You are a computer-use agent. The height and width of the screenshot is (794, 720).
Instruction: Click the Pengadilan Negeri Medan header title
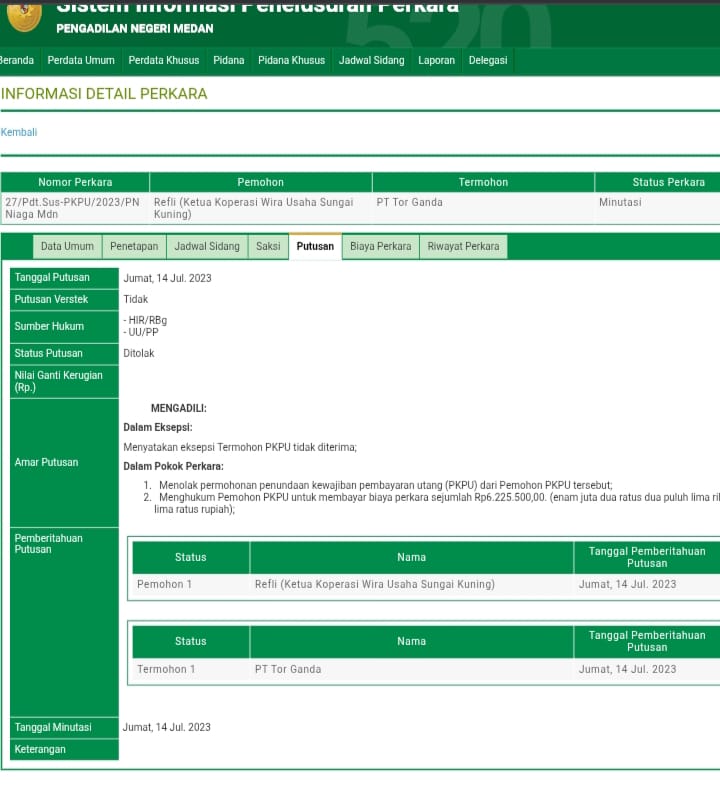134,28
